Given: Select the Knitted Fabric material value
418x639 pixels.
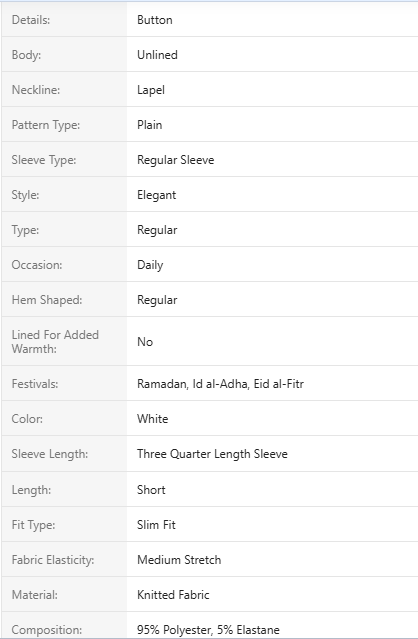Looking at the screenshot, I should pos(173,595).
